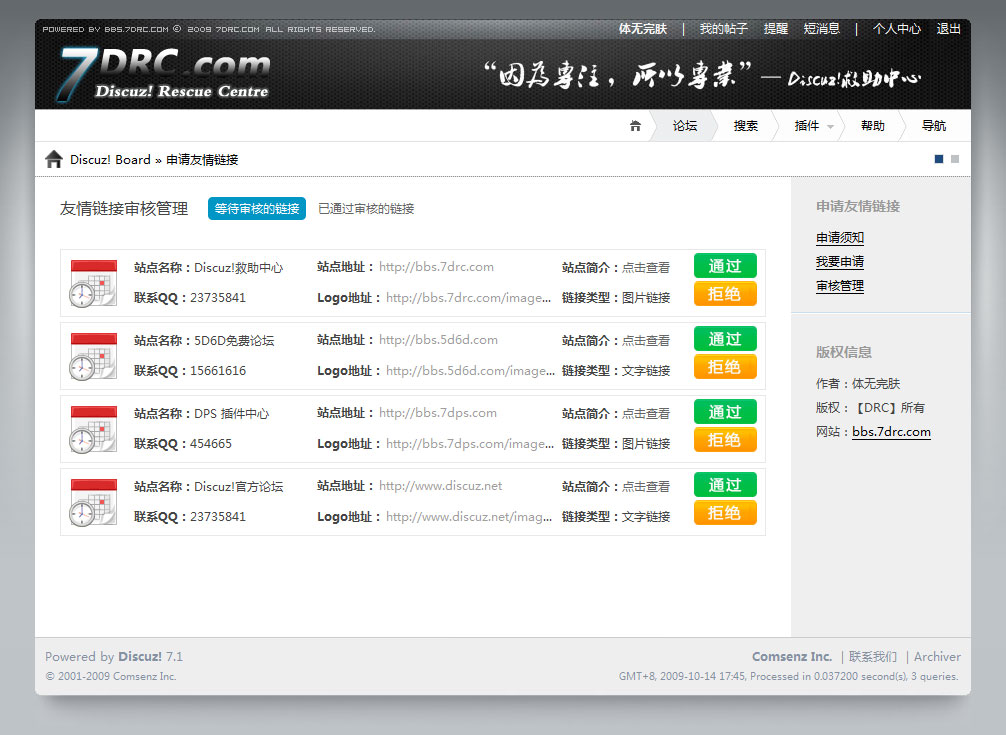Open 联系我们 footer link

coord(873,657)
